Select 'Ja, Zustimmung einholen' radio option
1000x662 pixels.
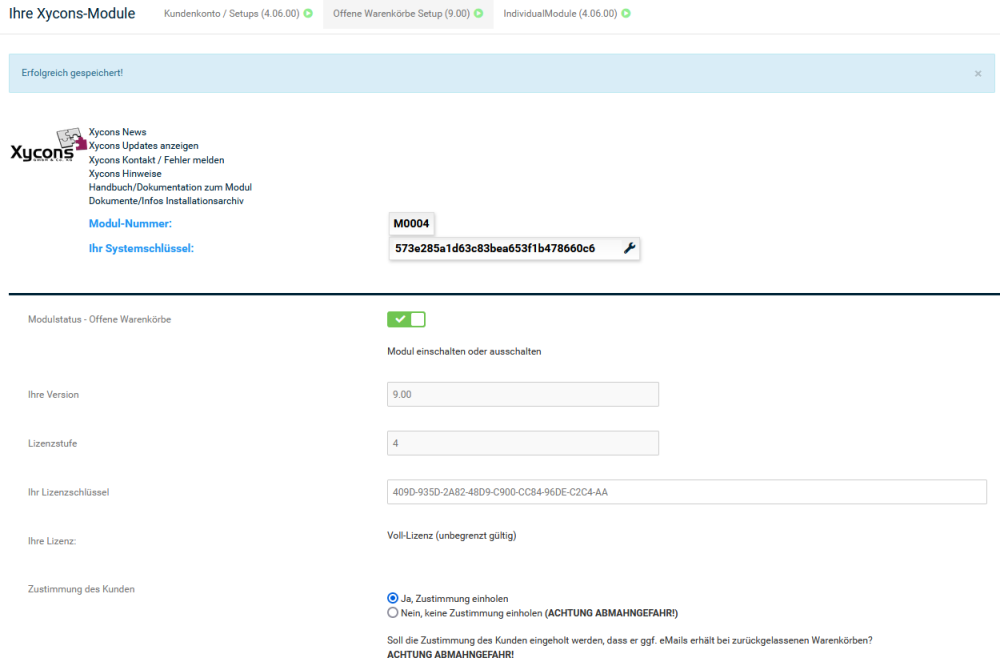[x=393, y=598]
